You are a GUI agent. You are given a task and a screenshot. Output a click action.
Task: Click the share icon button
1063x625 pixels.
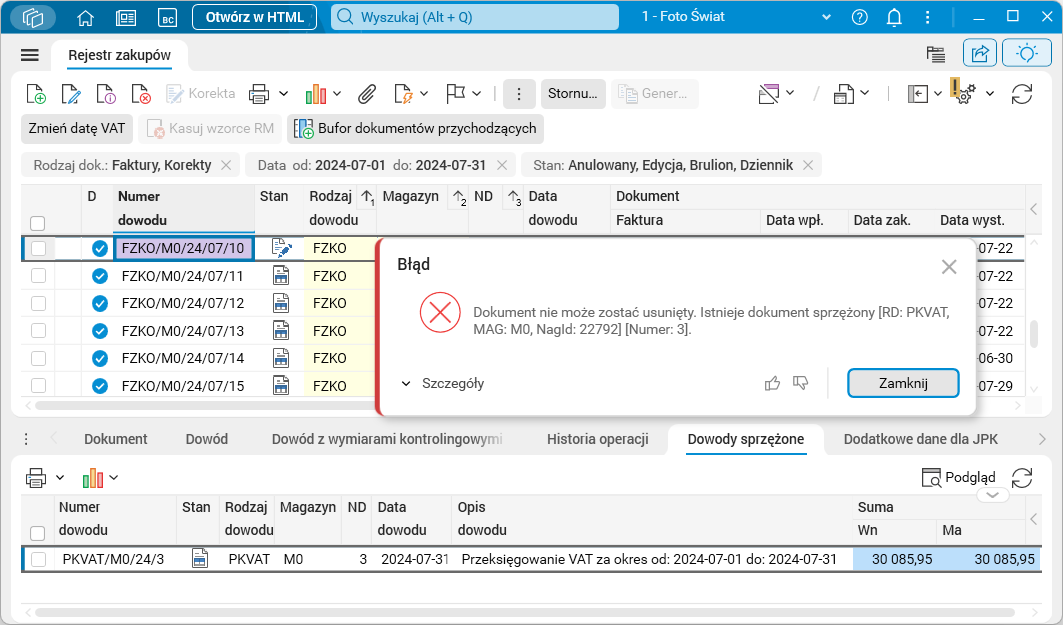[980, 54]
